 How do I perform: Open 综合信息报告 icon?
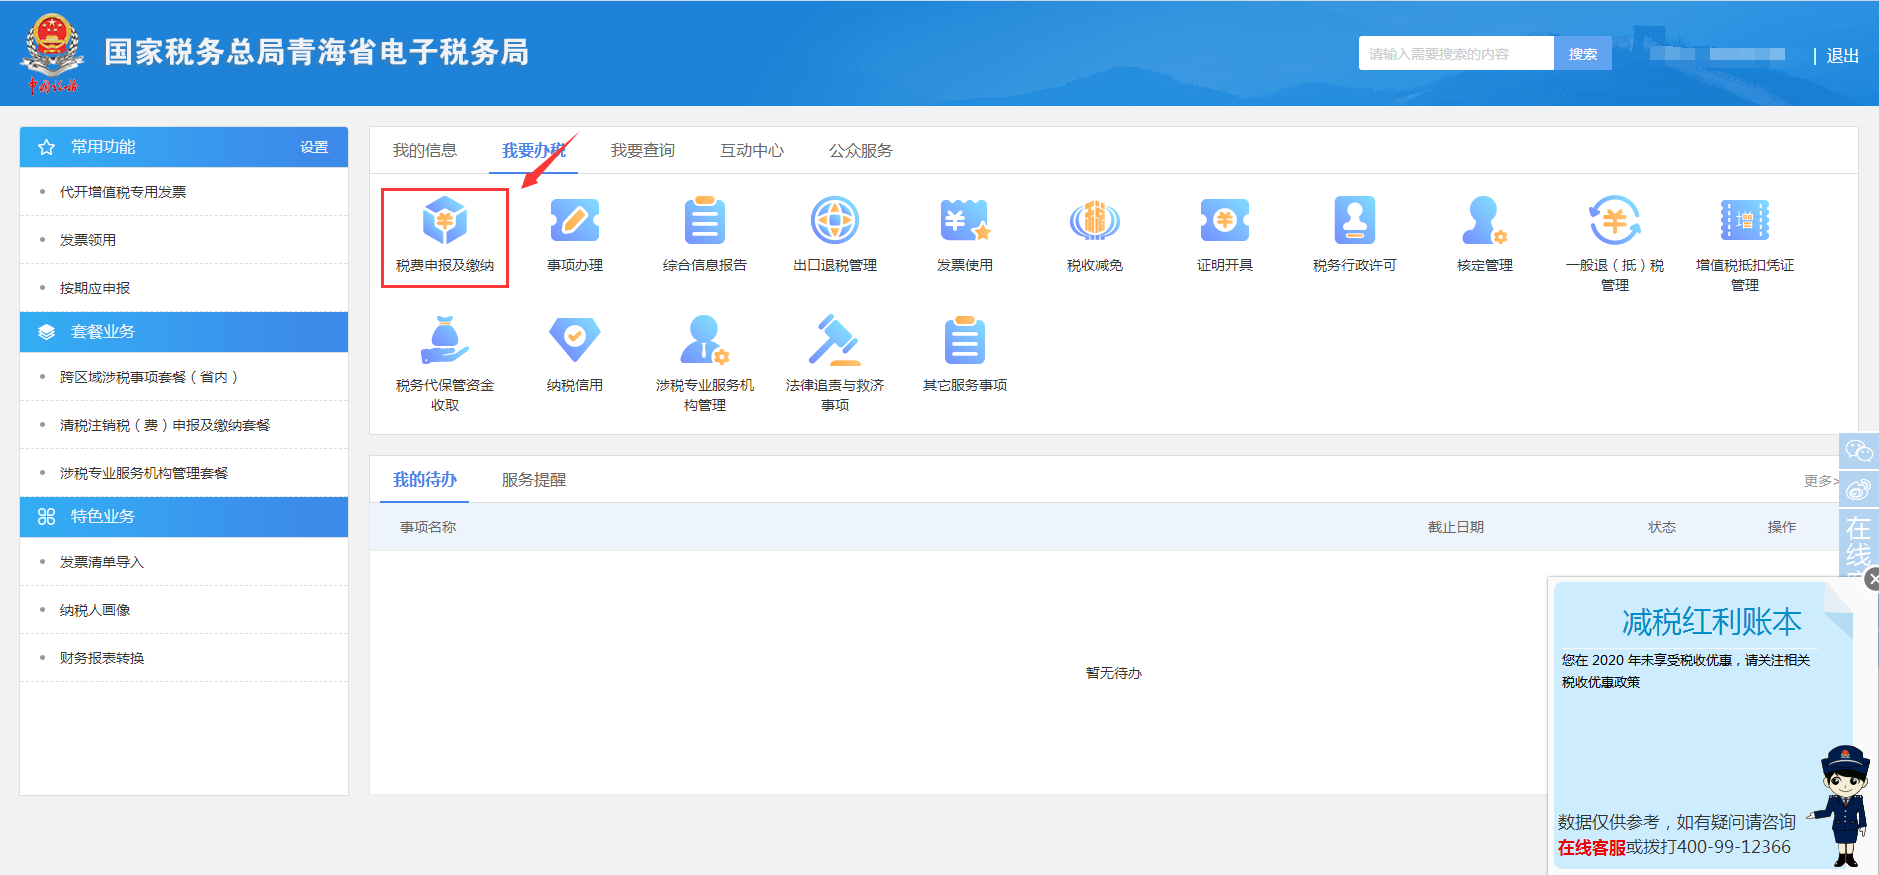click(x=705, y=221)
